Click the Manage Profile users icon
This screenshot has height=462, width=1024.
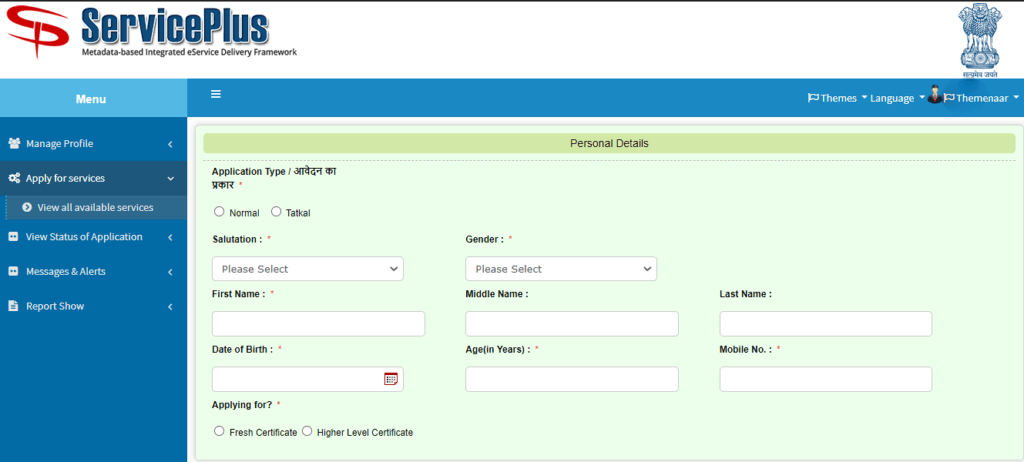coord(14,144)
